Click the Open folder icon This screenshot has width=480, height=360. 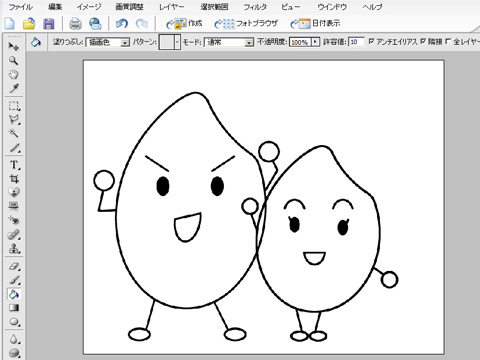(29, 24)
